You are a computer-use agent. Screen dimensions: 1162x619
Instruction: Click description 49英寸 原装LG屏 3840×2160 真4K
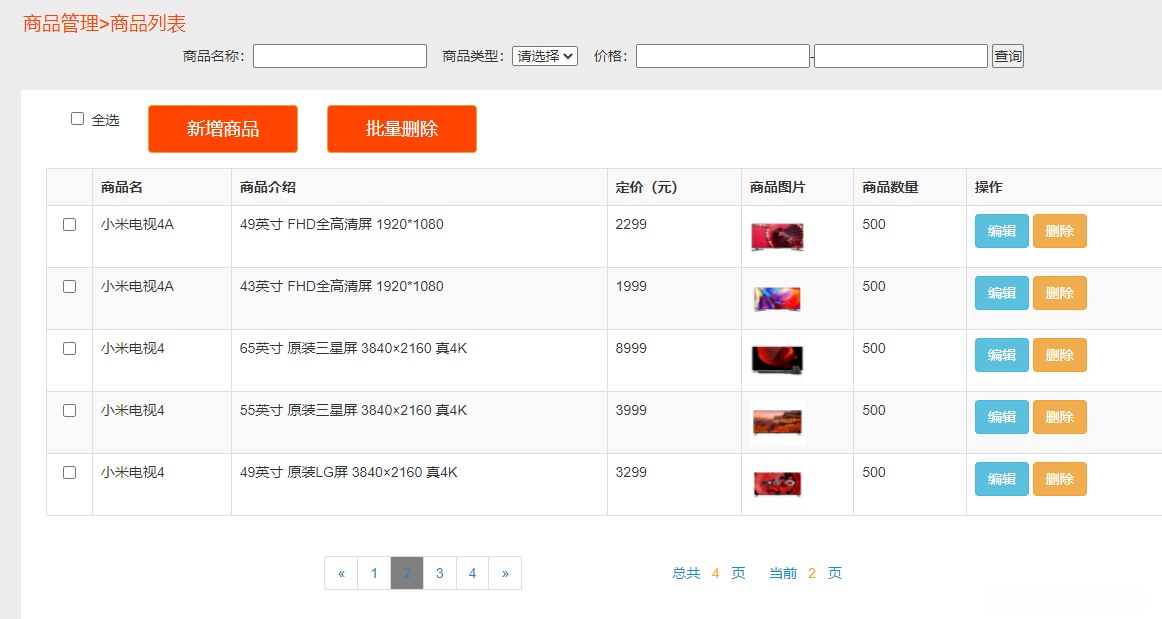tap(349, 472)
